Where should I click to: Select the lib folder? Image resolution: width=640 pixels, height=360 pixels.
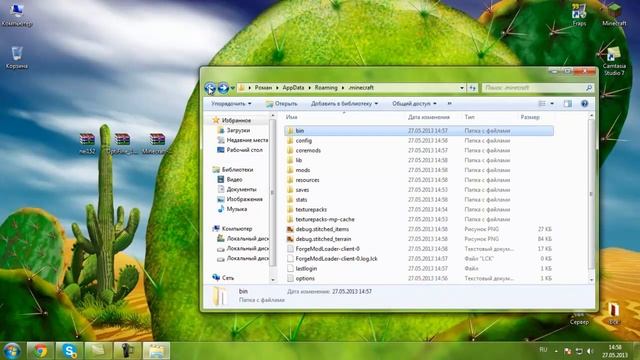pos(419,160)
